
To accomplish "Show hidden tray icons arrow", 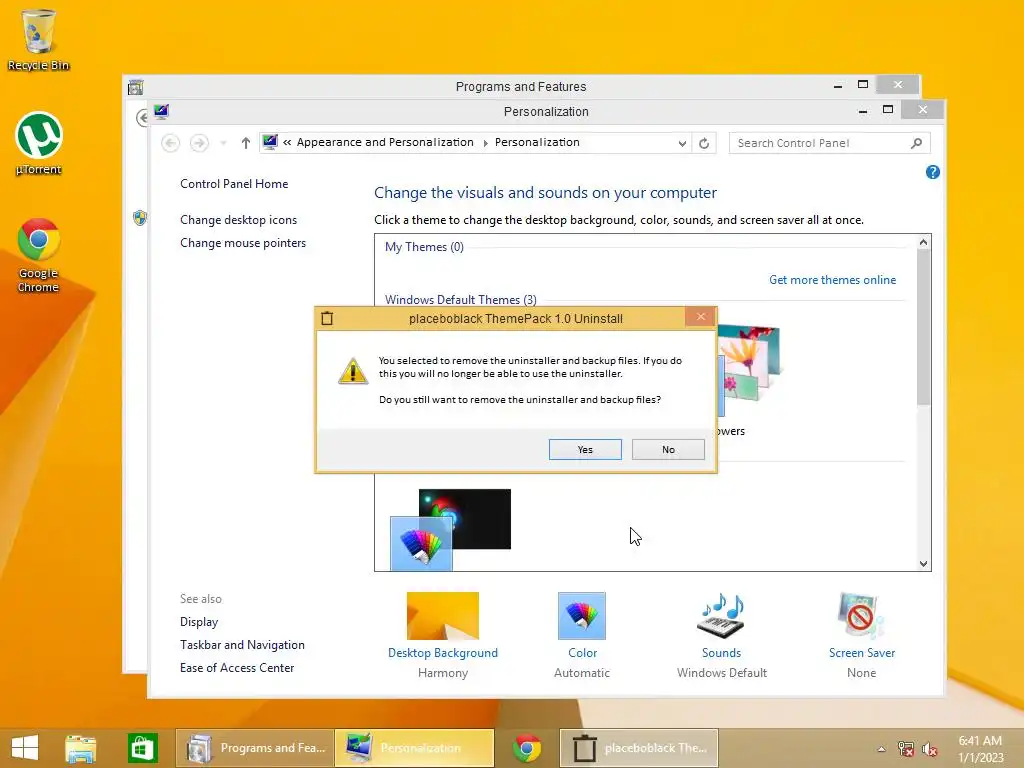I will tap(881, 749).
